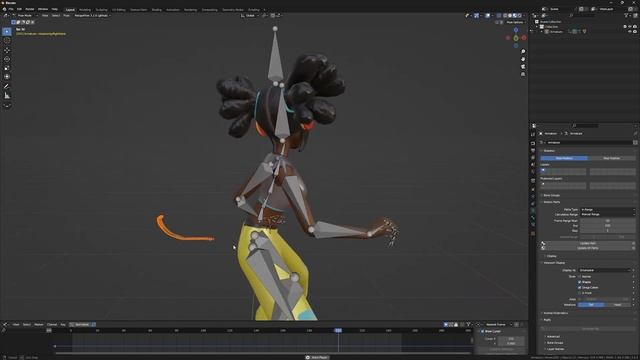This screenshot has height=360, width=640.
Task: Open the Paths Type dropdown
Action: click(607, 209)
